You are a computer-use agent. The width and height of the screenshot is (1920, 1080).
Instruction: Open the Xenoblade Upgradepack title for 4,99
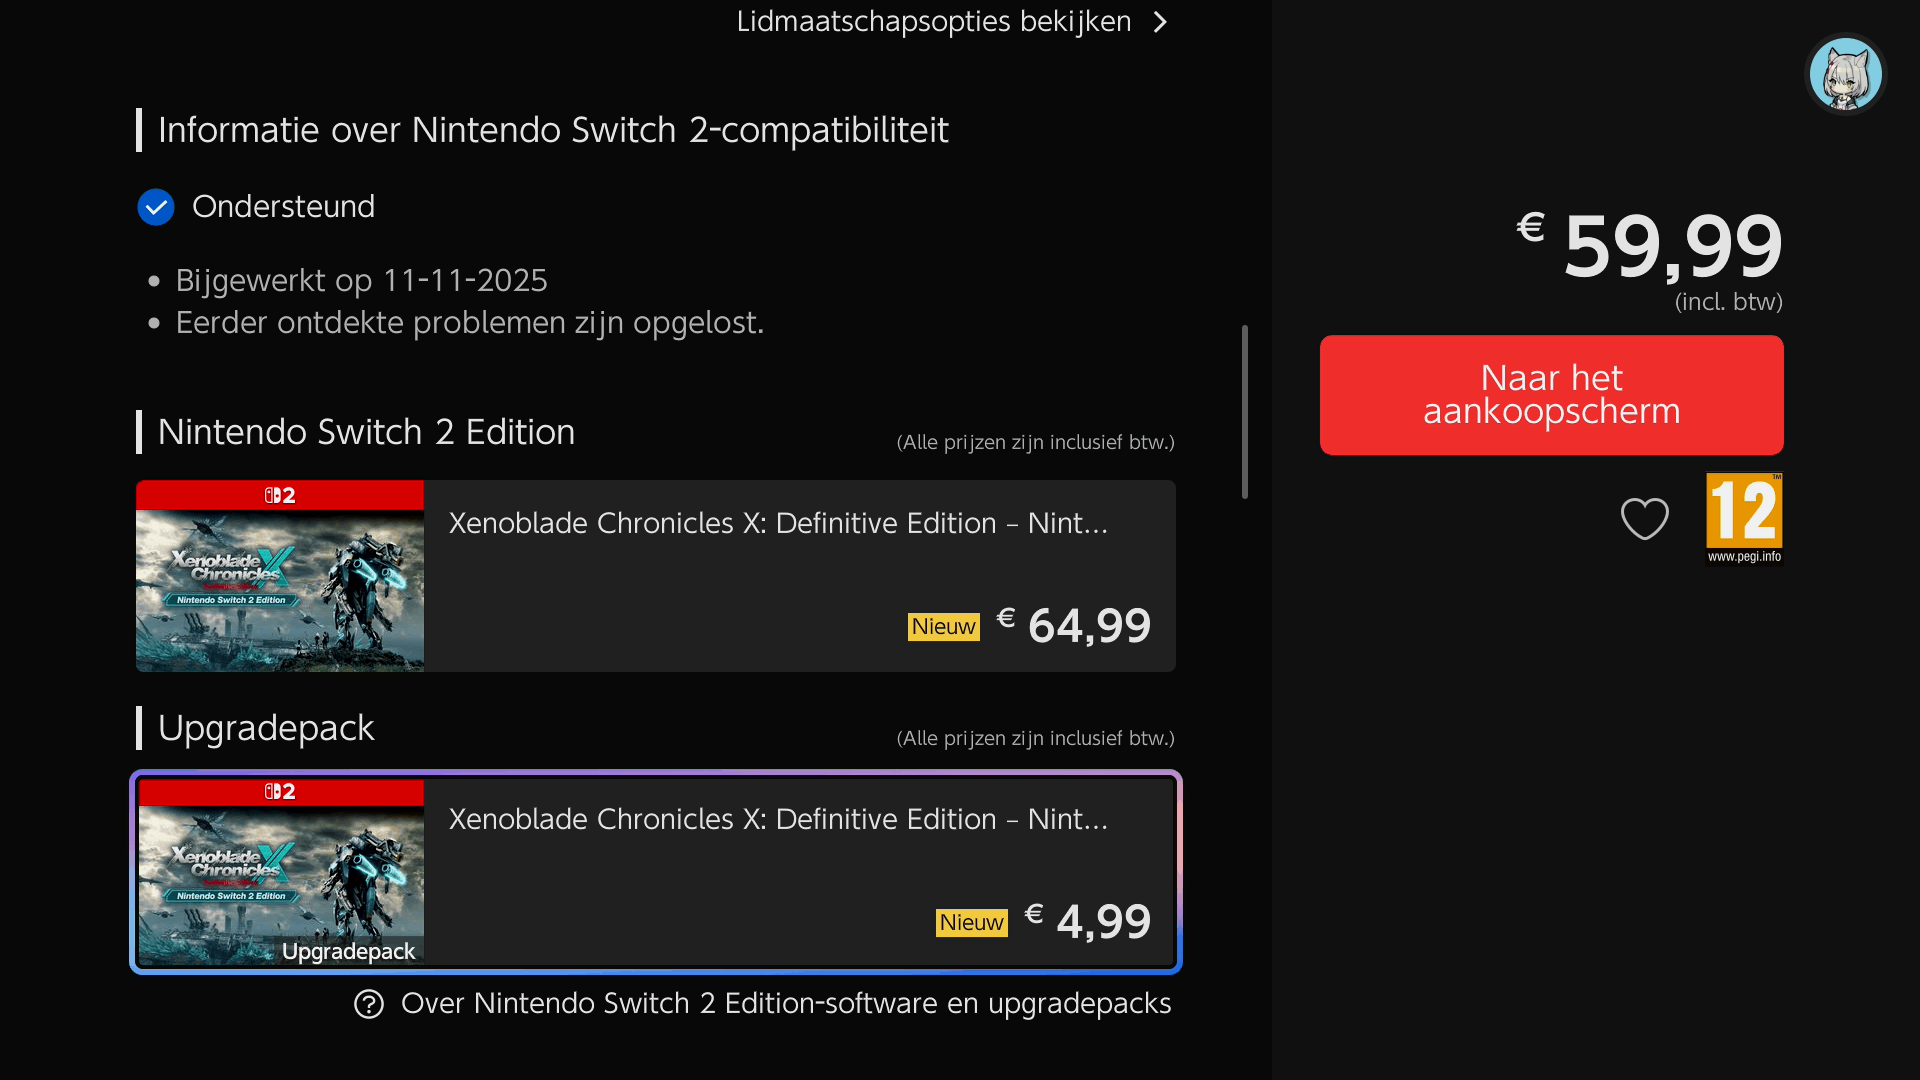[x=778, y=819]
